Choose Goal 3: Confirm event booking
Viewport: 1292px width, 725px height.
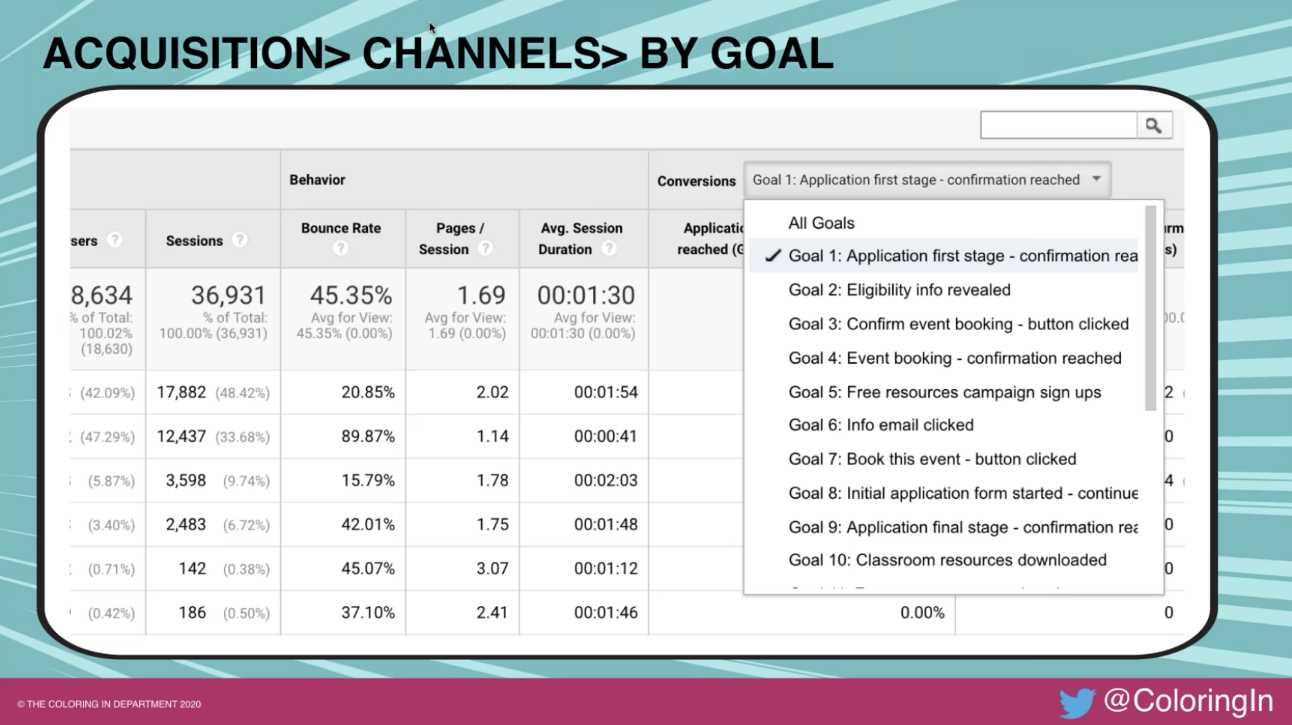(x=959, y=324)
